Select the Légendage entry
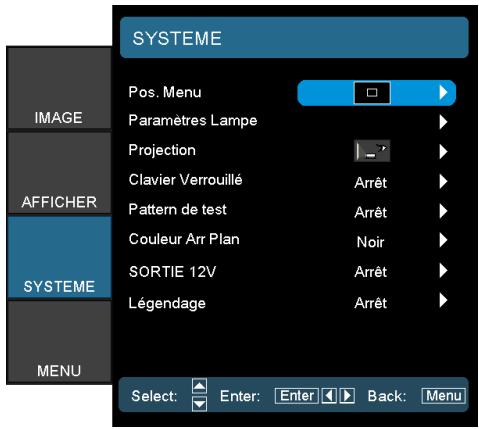The width and height of the screenshot is (479, 429). pos(167,303)
